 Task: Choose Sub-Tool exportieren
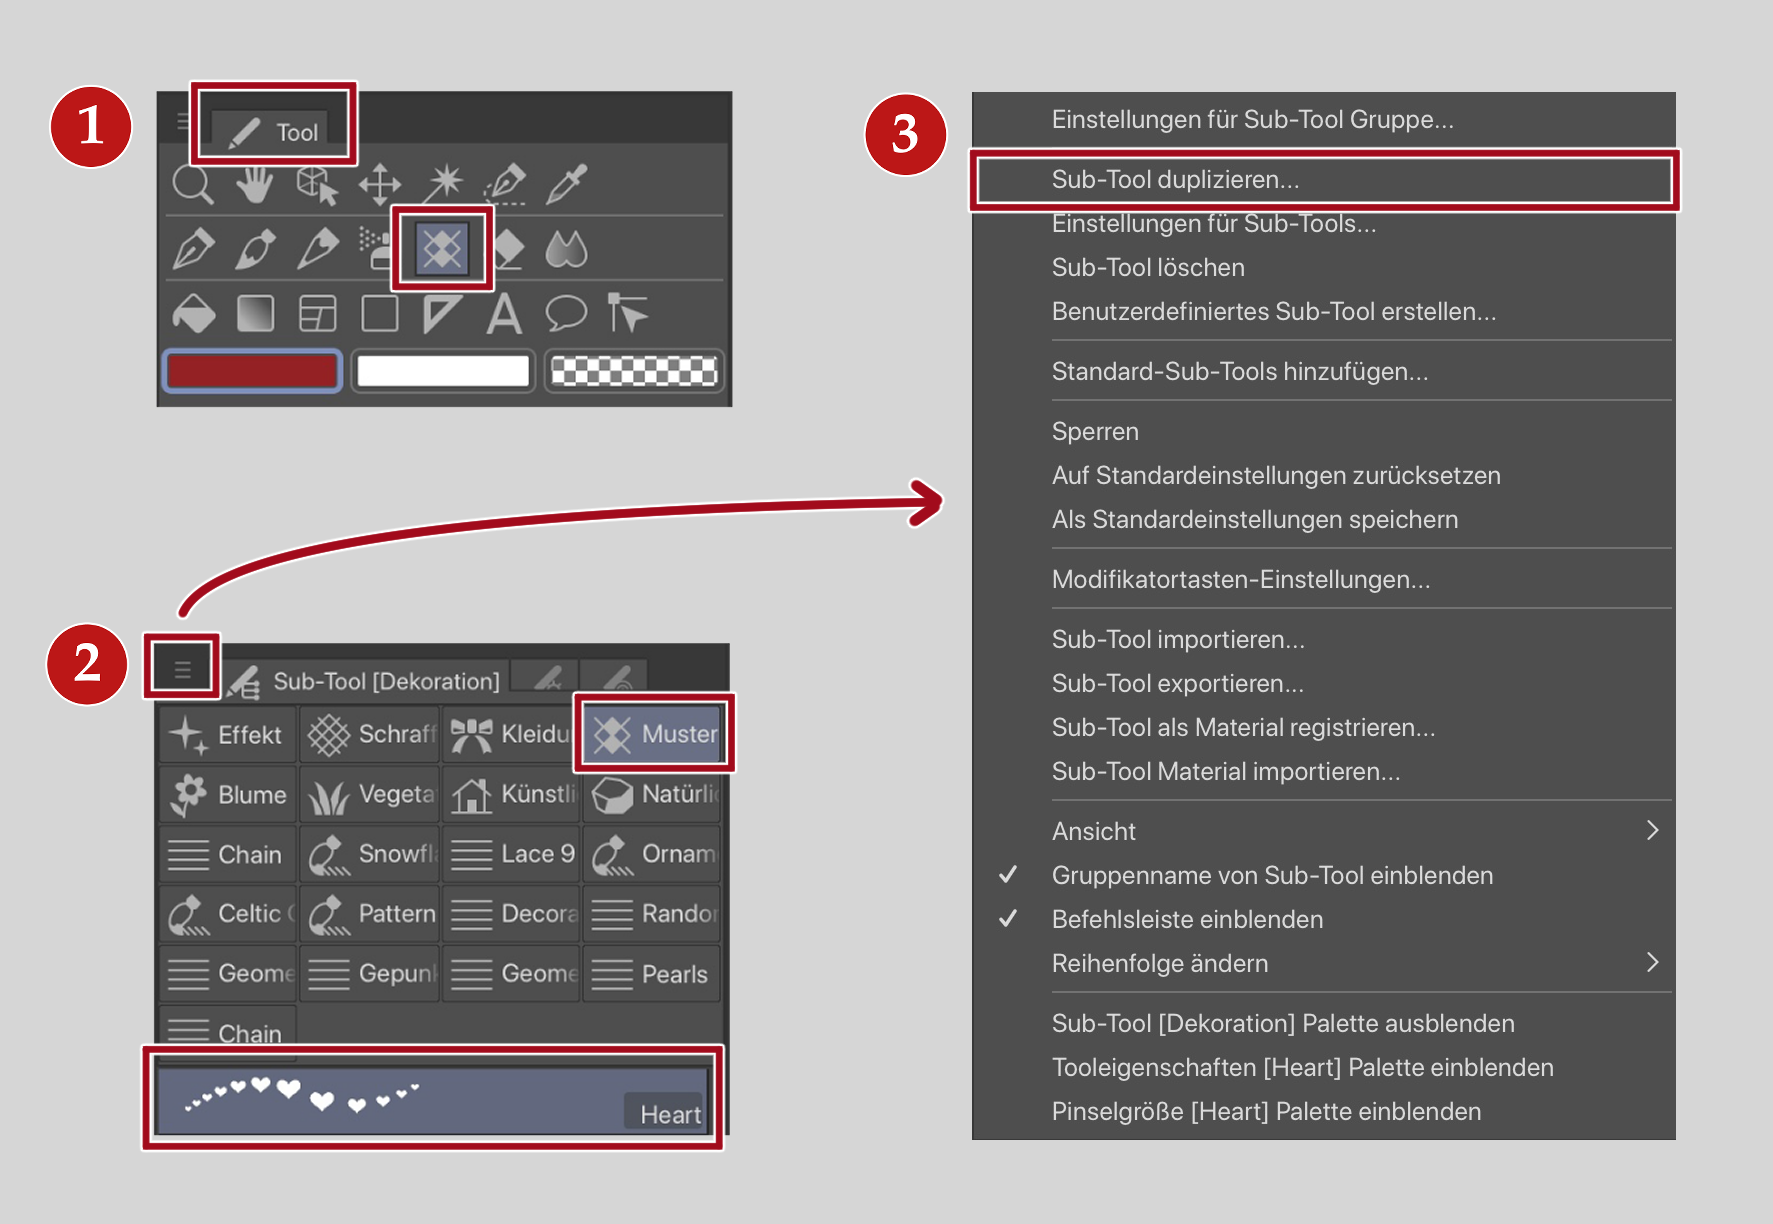[x=1323, y=684]
